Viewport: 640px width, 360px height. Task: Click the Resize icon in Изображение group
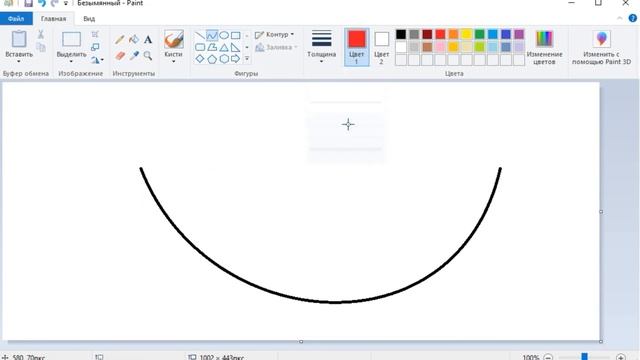click(95, 47)
